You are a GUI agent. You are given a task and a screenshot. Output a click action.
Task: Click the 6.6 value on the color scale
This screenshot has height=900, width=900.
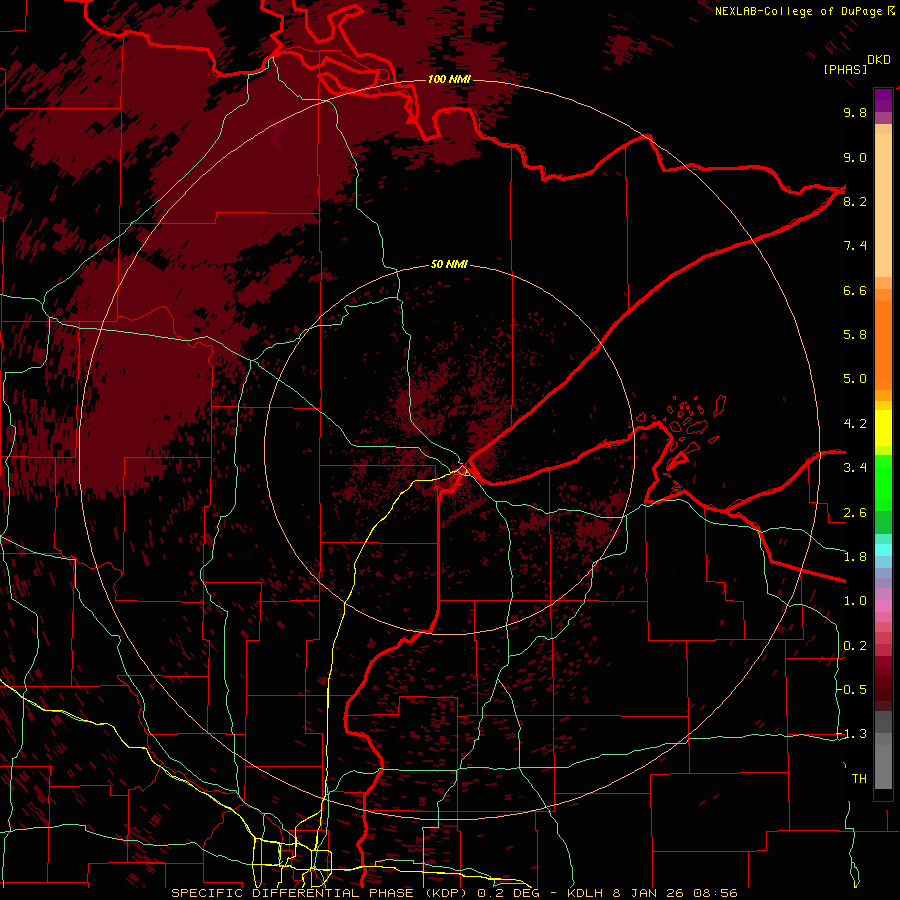(x=855, y=290)
